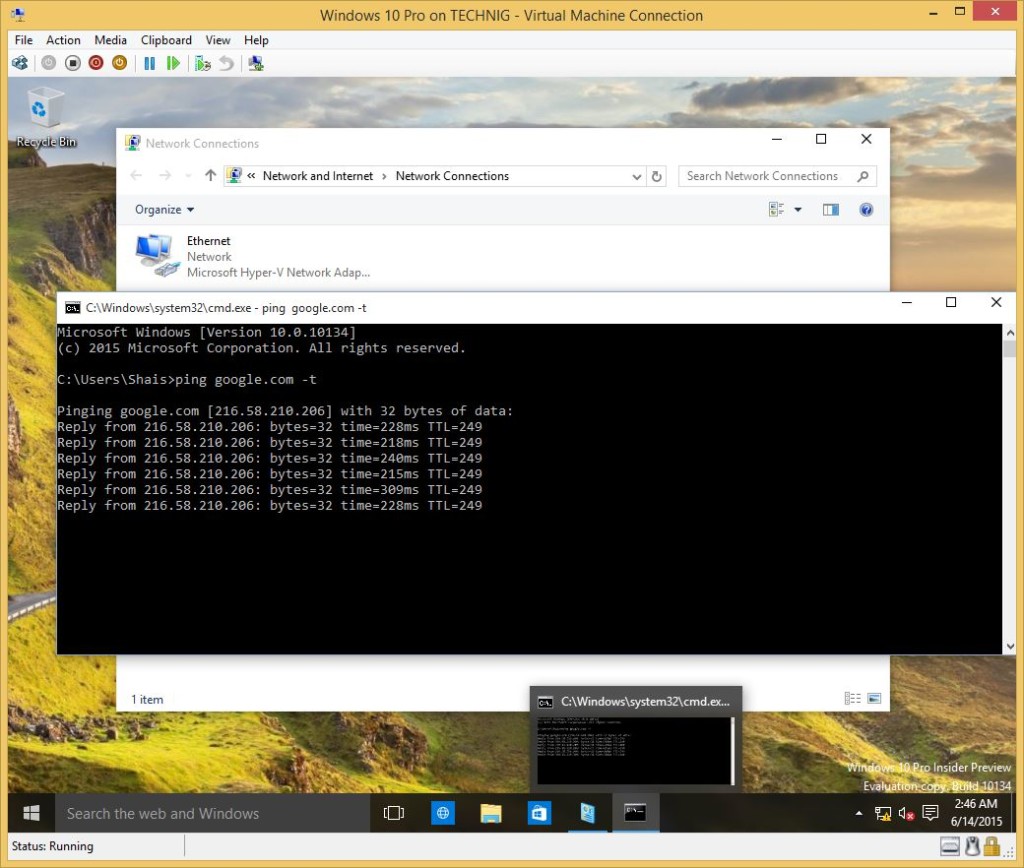Pause the virtual machine
Viewport: 1024px width, 868px height.
coord(149,62)
